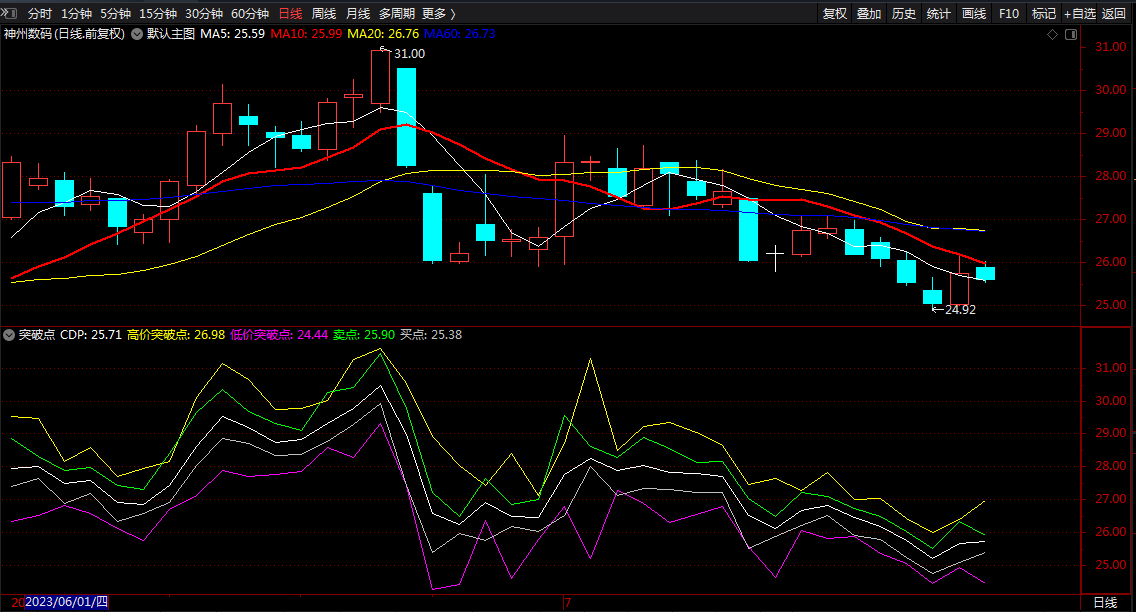This screenshot has height=612, width=1136.
Task: Switch to the 分时 tab
Action: [x=39, y=14]
